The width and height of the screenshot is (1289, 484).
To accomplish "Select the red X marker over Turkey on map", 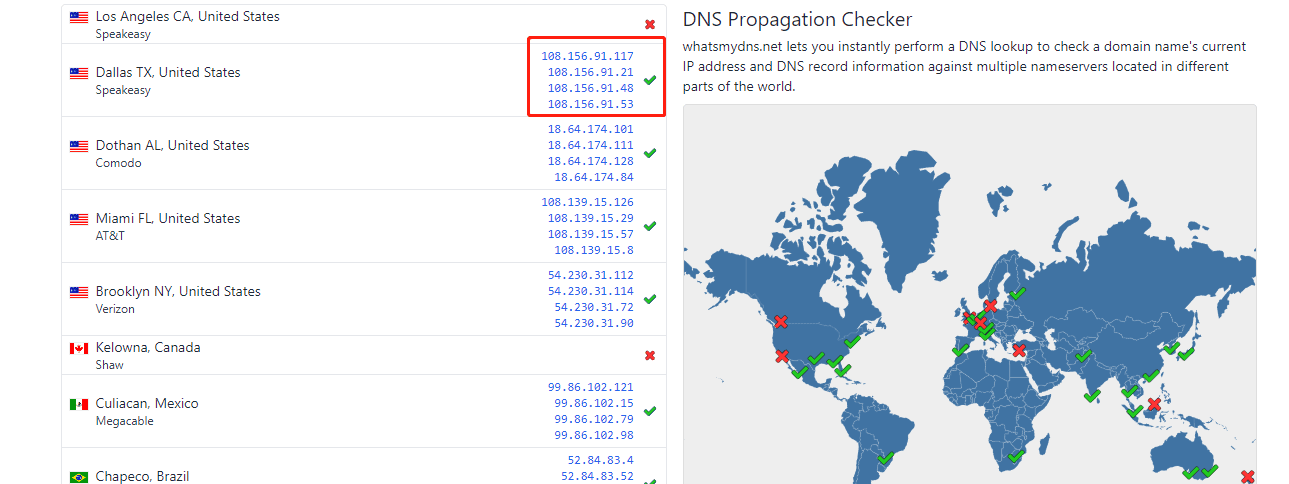I will [x=1019, y=350].
